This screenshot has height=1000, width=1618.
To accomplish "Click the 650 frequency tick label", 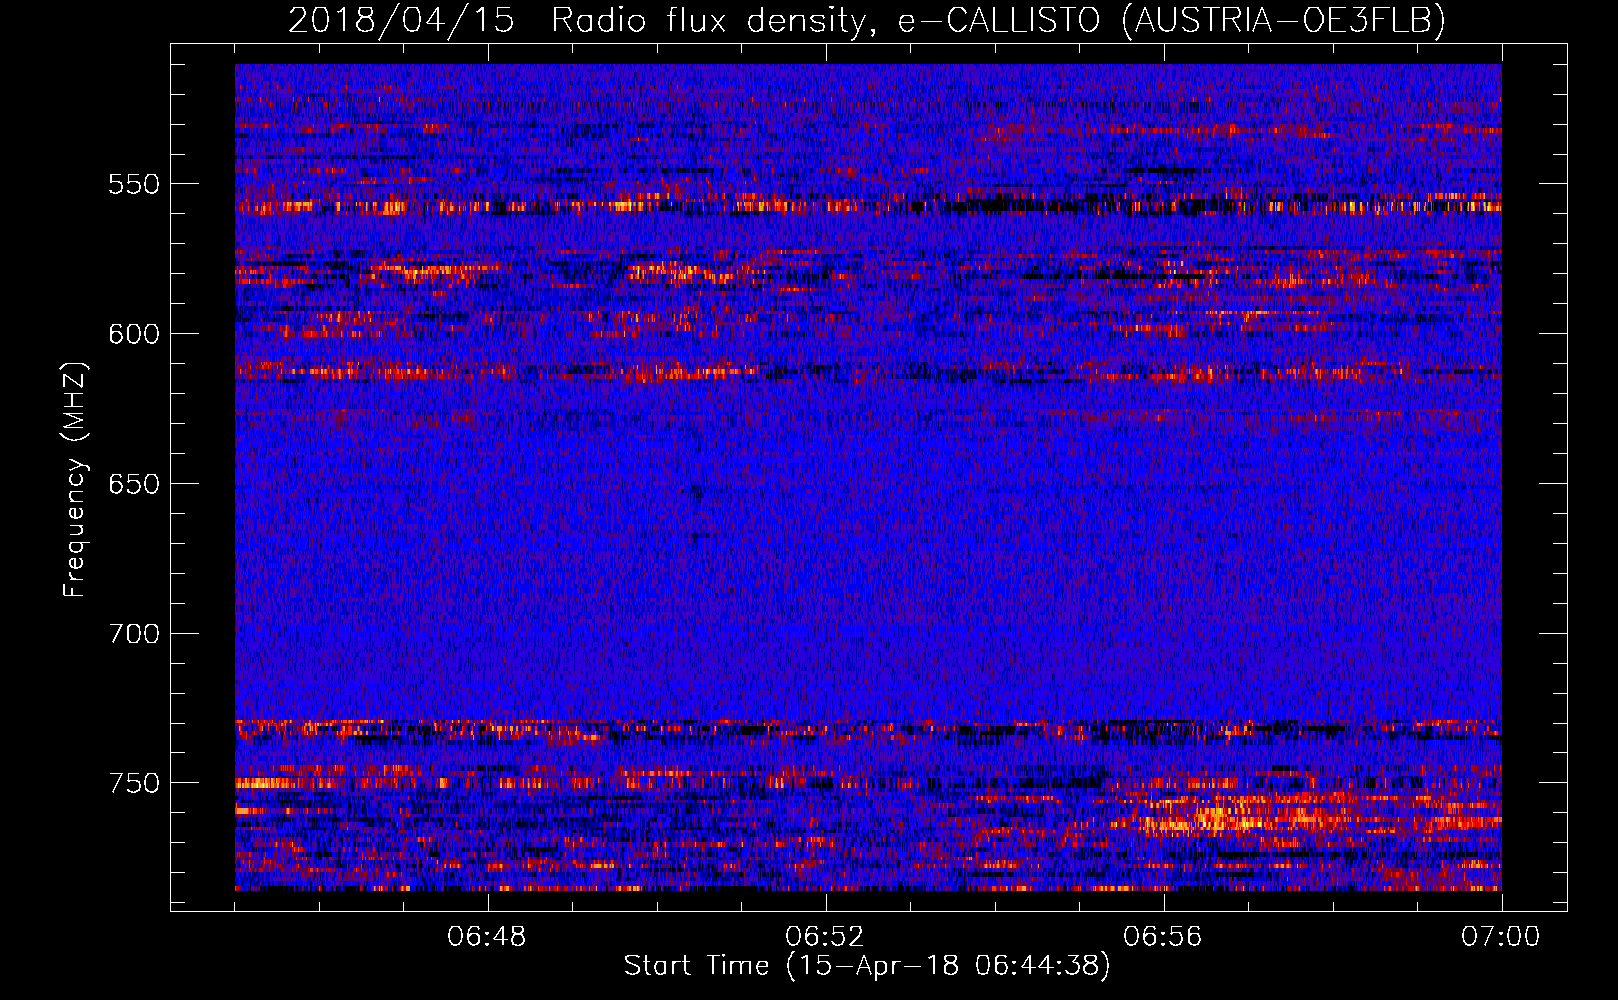I will 134,484.
